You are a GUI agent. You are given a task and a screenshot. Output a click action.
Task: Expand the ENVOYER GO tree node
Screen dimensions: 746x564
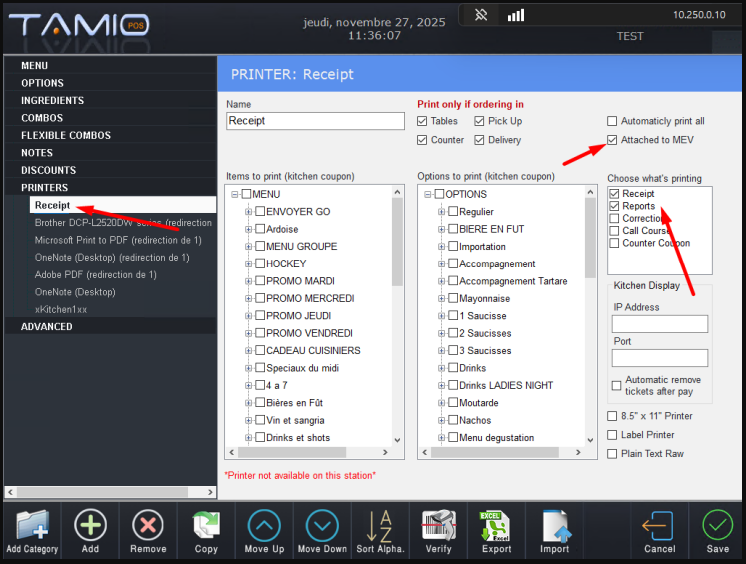248,212
